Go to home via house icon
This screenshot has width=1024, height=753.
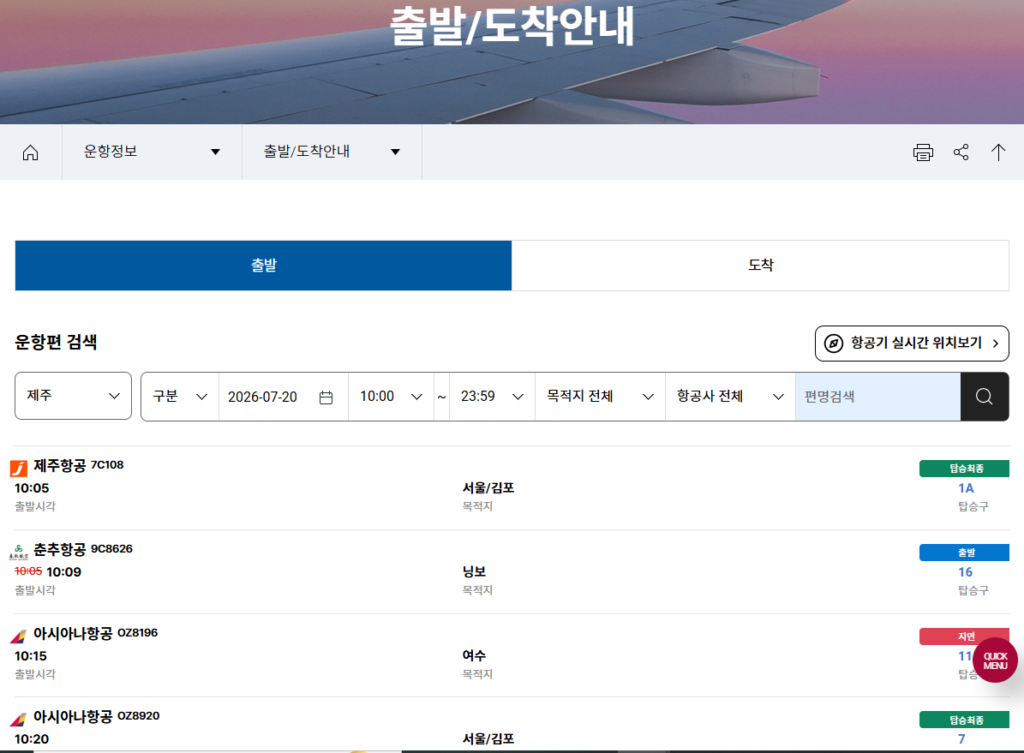click(31, 152)
